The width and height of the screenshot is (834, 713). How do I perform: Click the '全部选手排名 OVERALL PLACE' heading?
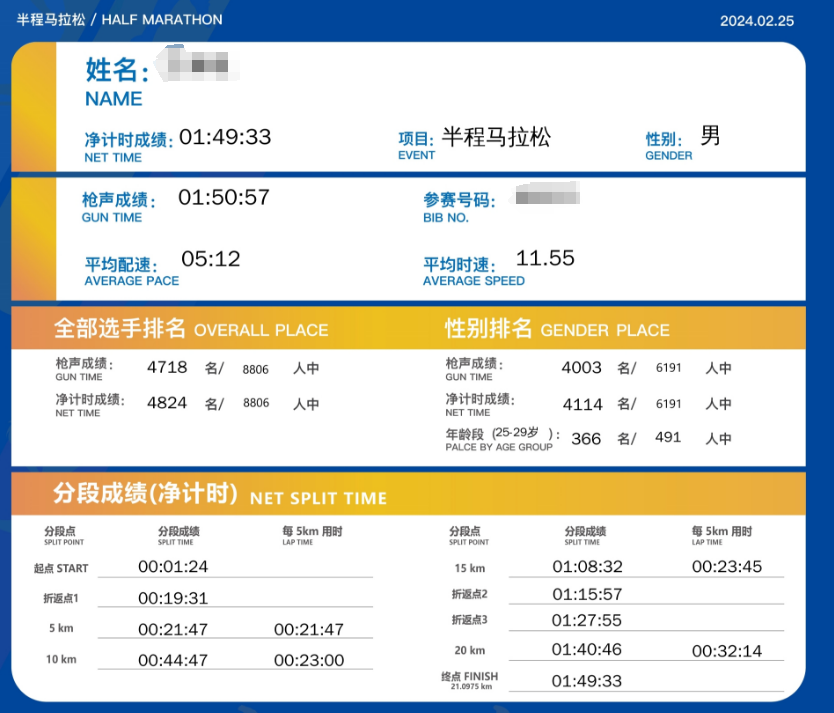tap(191, 328)
